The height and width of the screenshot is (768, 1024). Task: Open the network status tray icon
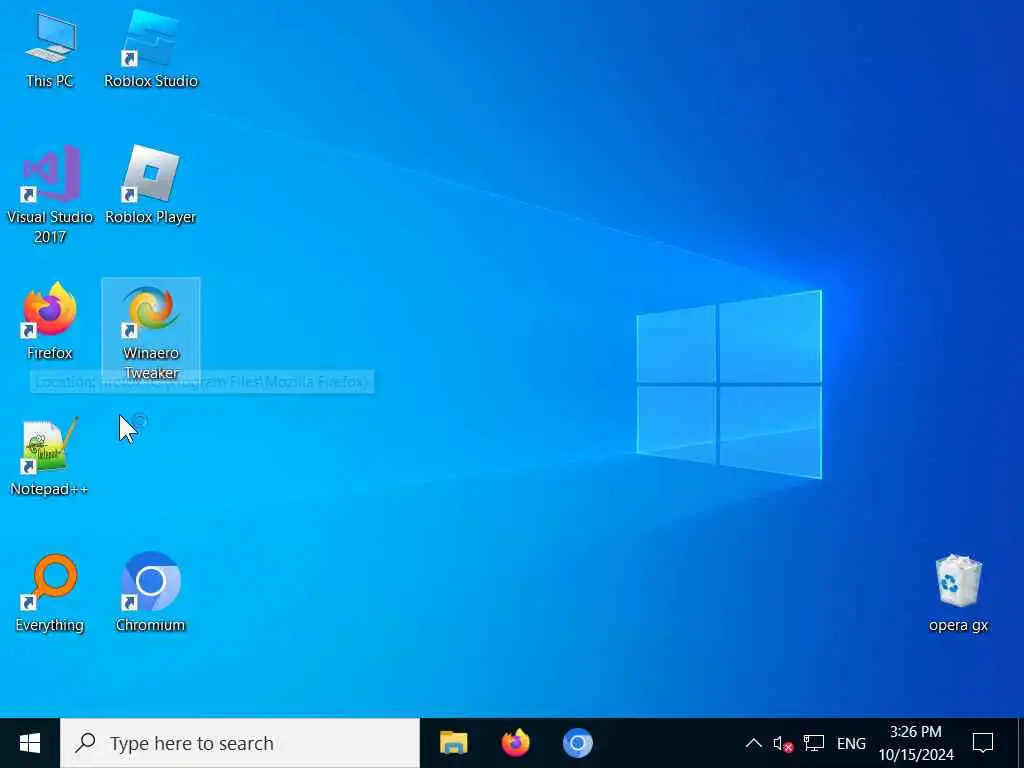click(814, 743)
